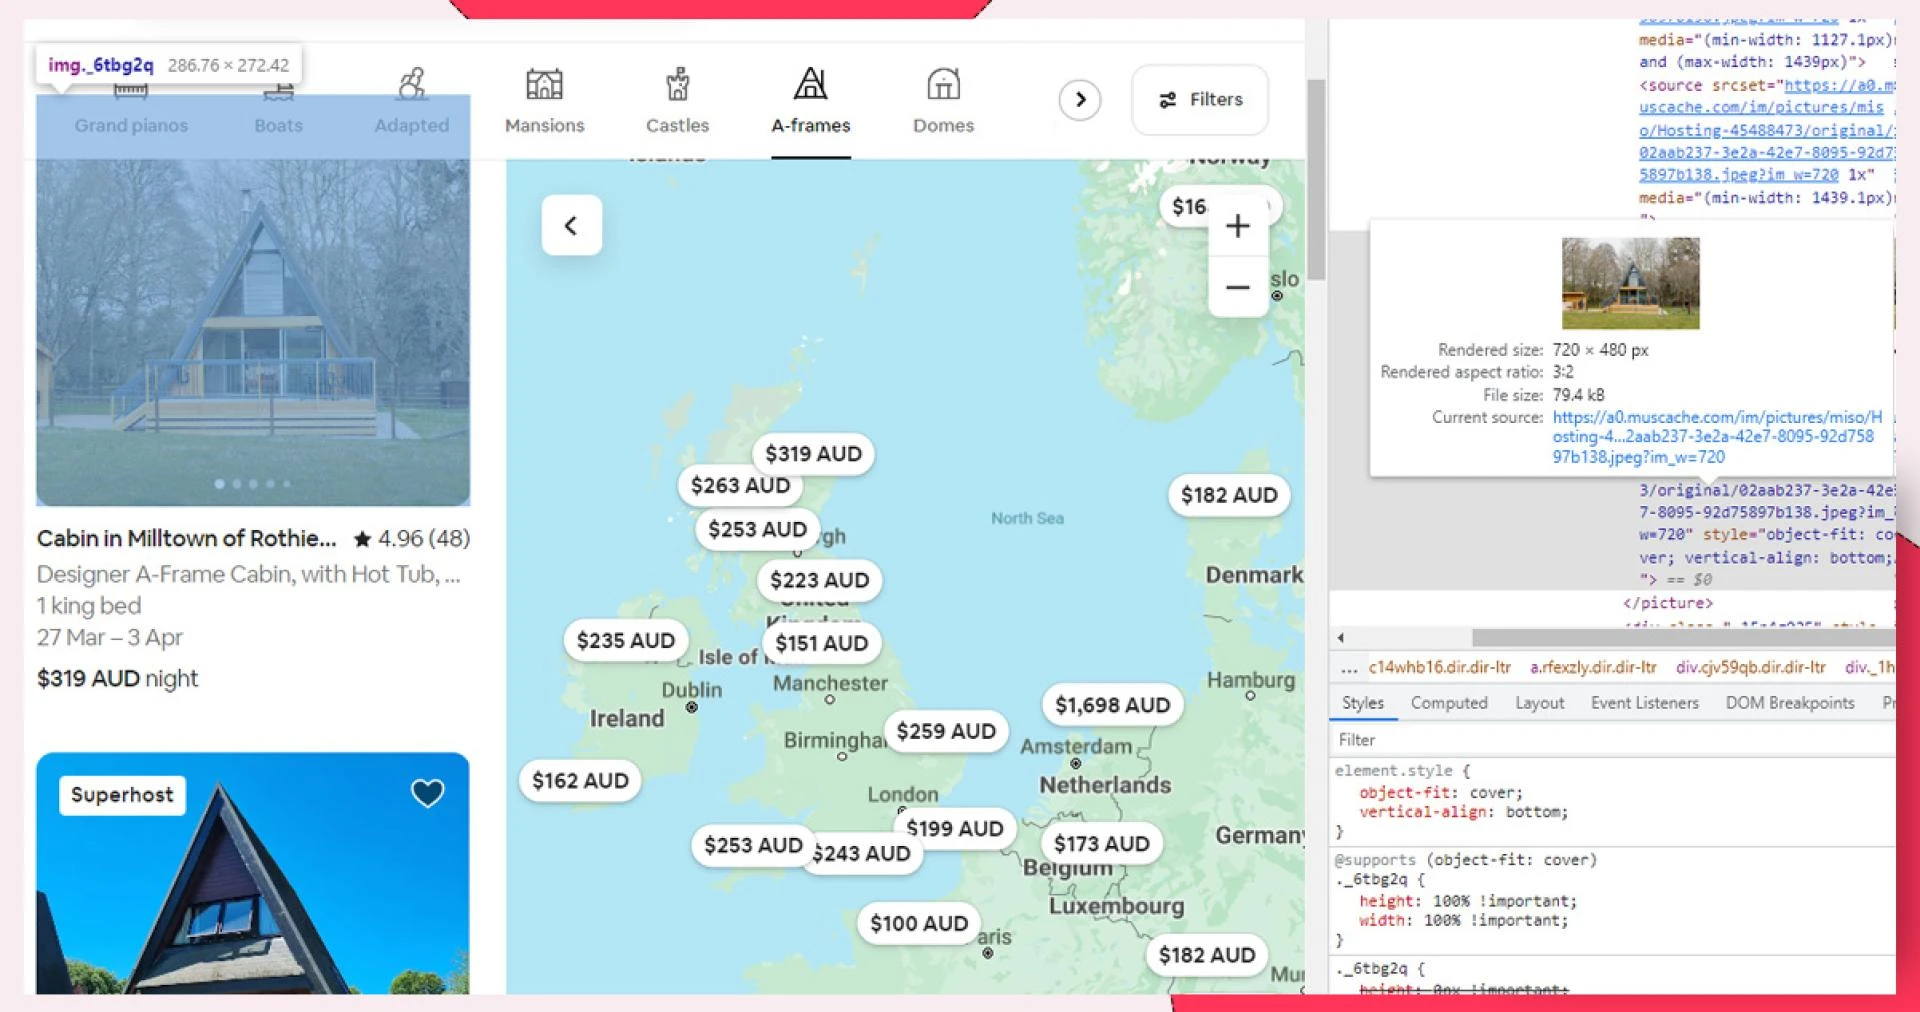1920x1012 pixels.
Task: Click left arrow of DevTools horizontal scrollbar
Action: click(x=1340, y=638)
